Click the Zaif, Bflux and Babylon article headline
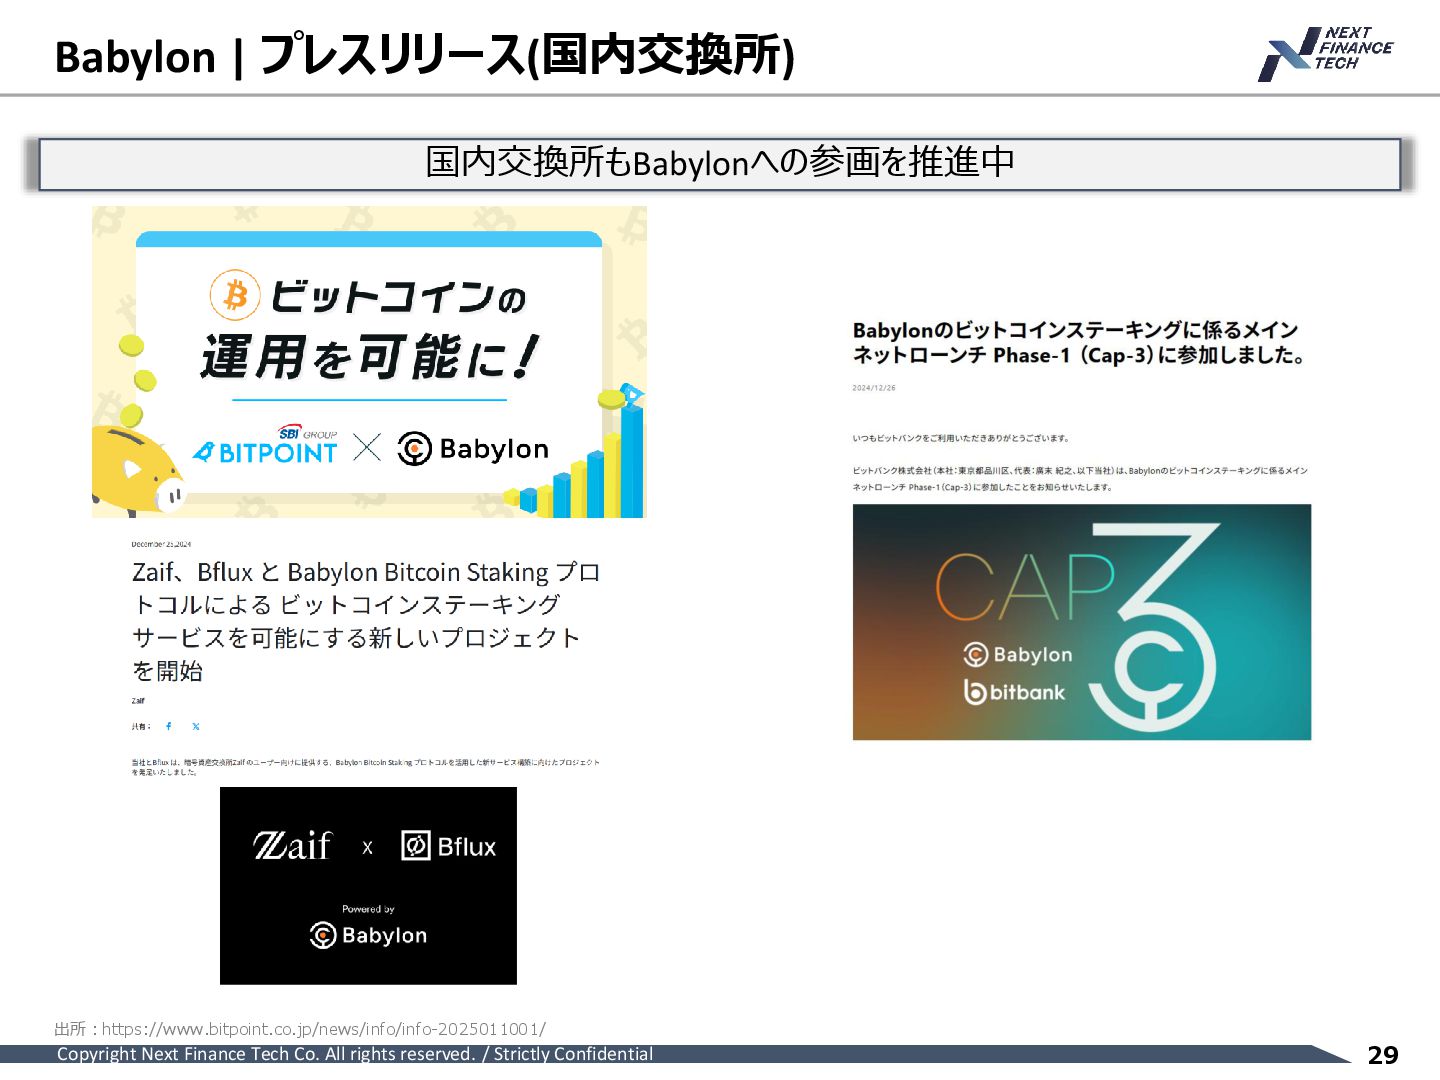This screenshot has width=1440, height=1080. [x=366, y=621]
